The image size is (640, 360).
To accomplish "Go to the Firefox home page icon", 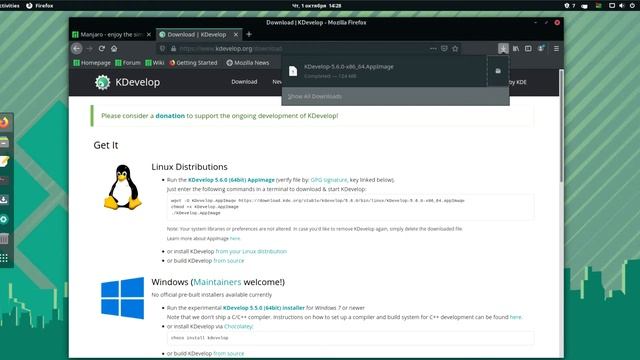I will (114, 49).
